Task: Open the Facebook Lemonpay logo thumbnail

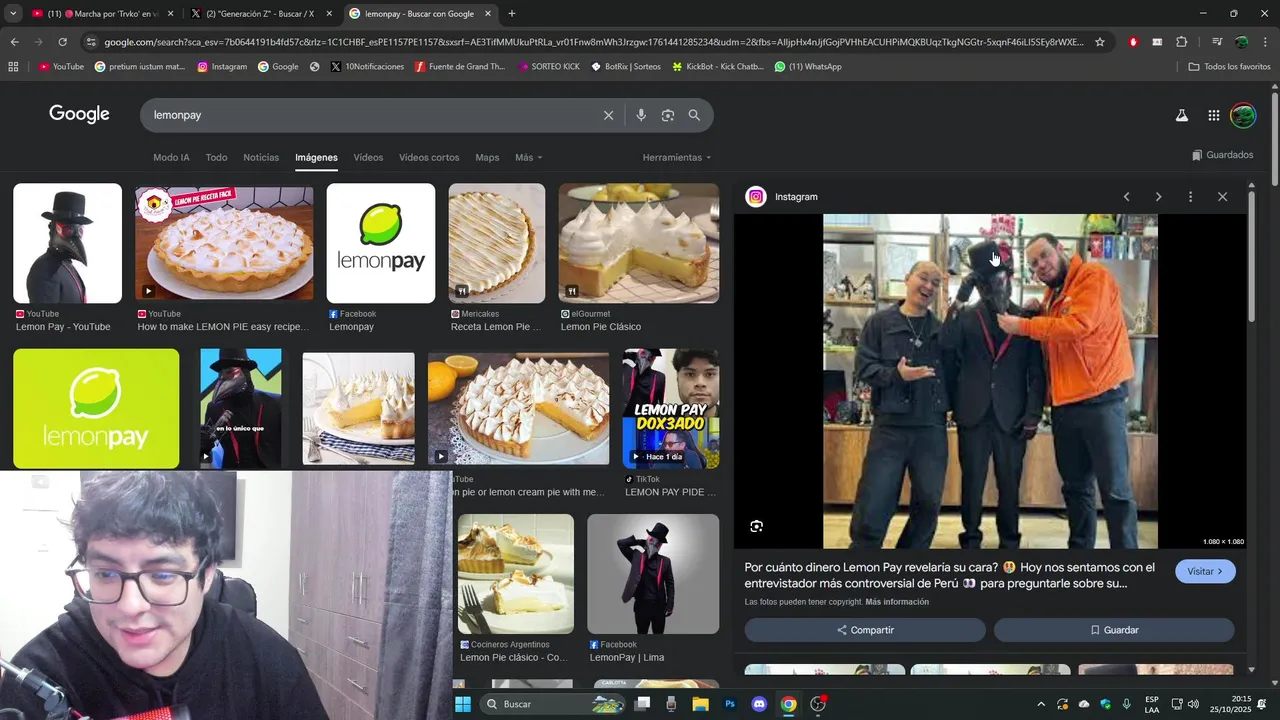Action: pos(381,243)
